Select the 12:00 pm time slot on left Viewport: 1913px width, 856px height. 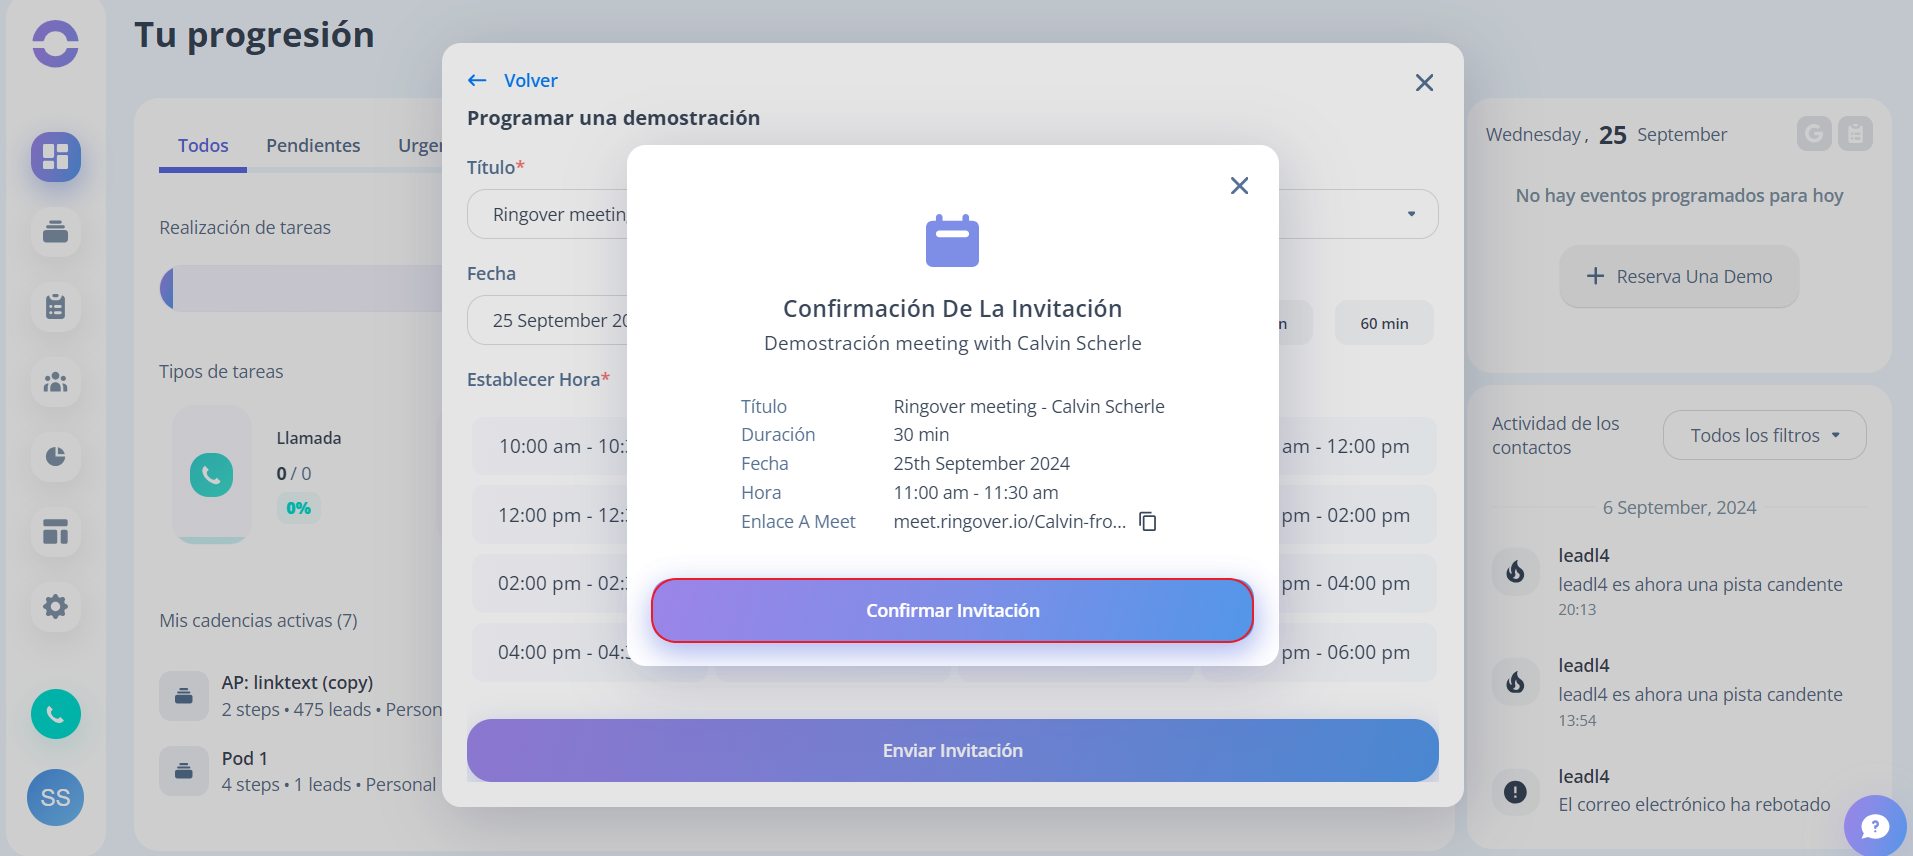pos(550,515)
